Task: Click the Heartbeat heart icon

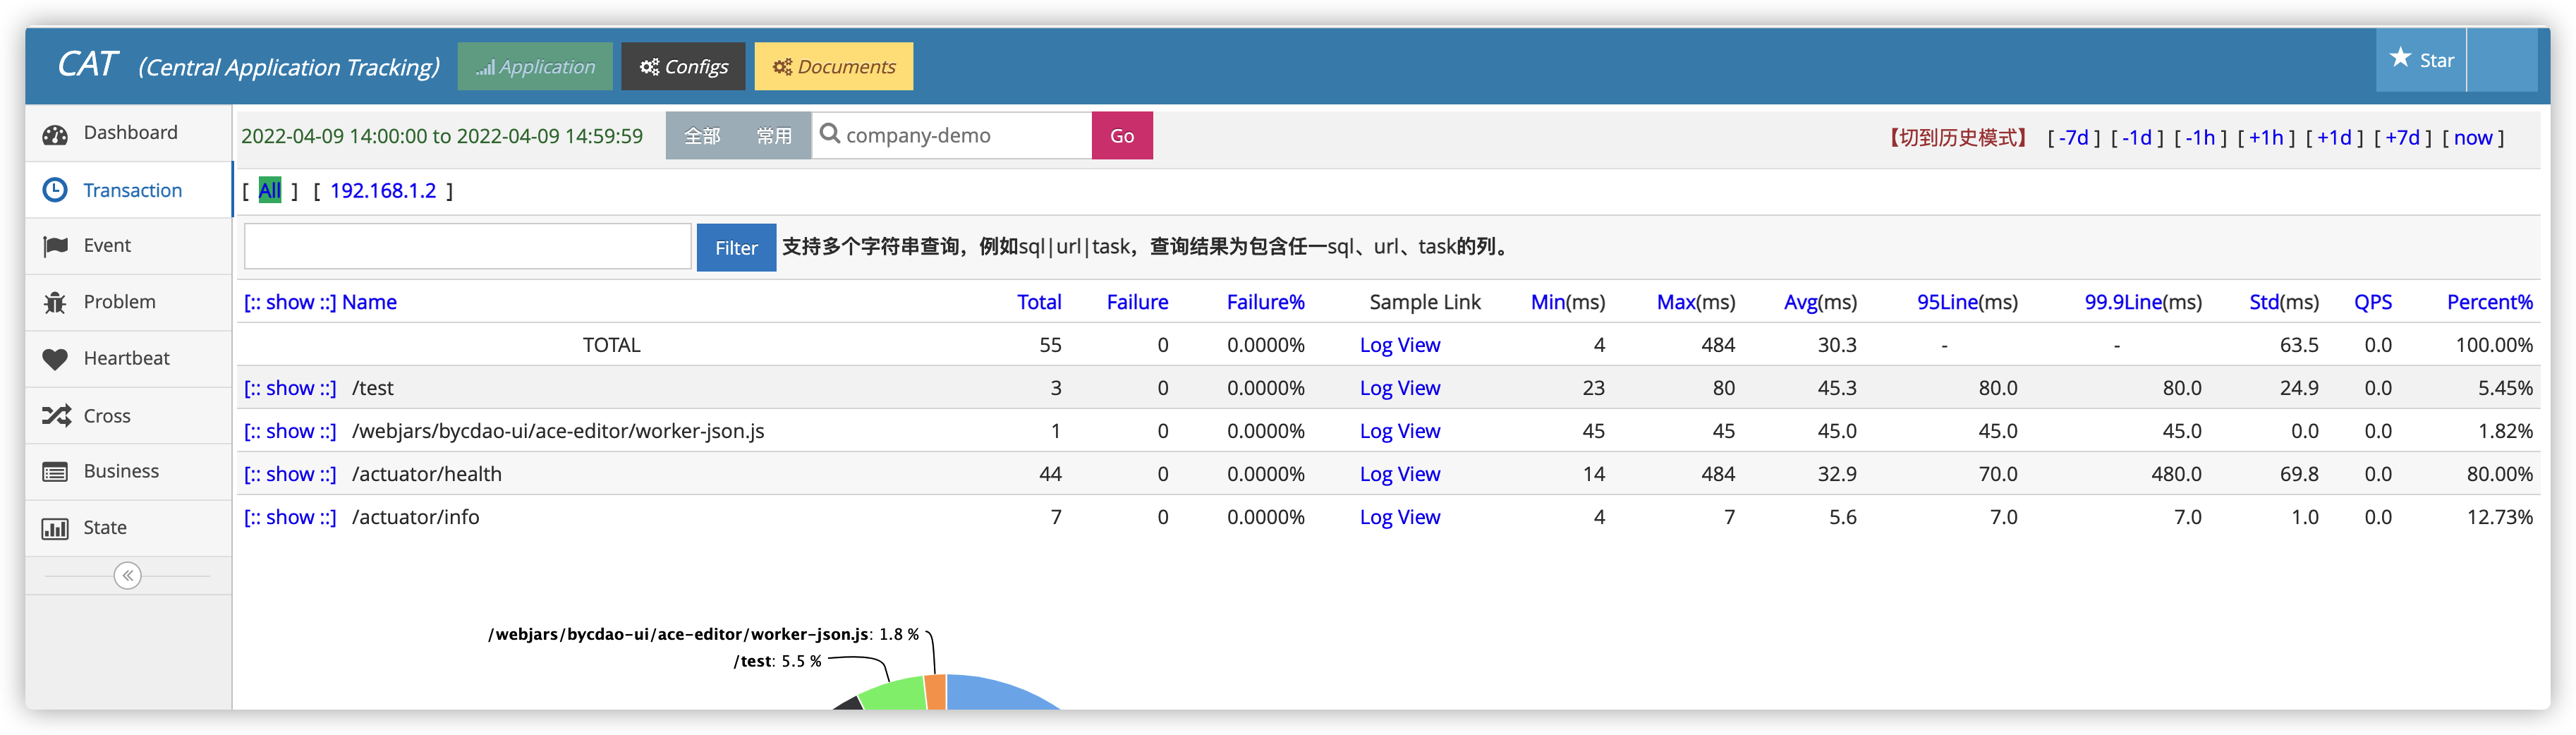Action: point(55,359)
